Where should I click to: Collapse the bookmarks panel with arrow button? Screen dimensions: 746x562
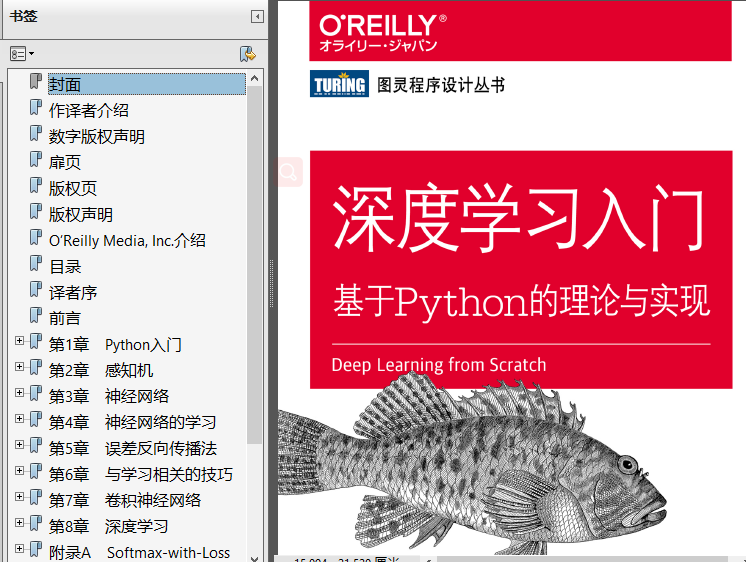[257, 17]
